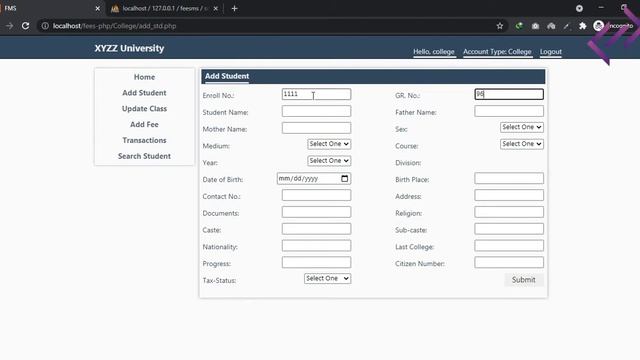Click the Last College input
Screen dimensions: 640x360
pyautogui.click(x=509, y=245)
